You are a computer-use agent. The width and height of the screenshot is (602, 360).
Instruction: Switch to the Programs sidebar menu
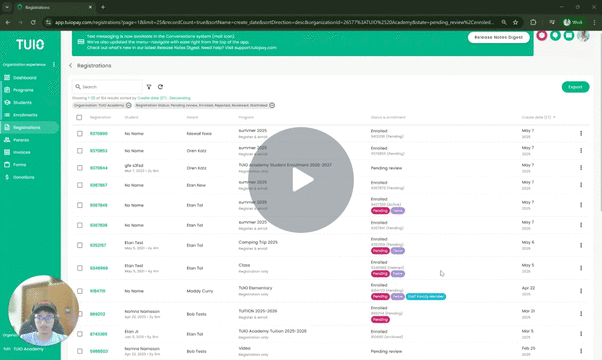(23, 90)
